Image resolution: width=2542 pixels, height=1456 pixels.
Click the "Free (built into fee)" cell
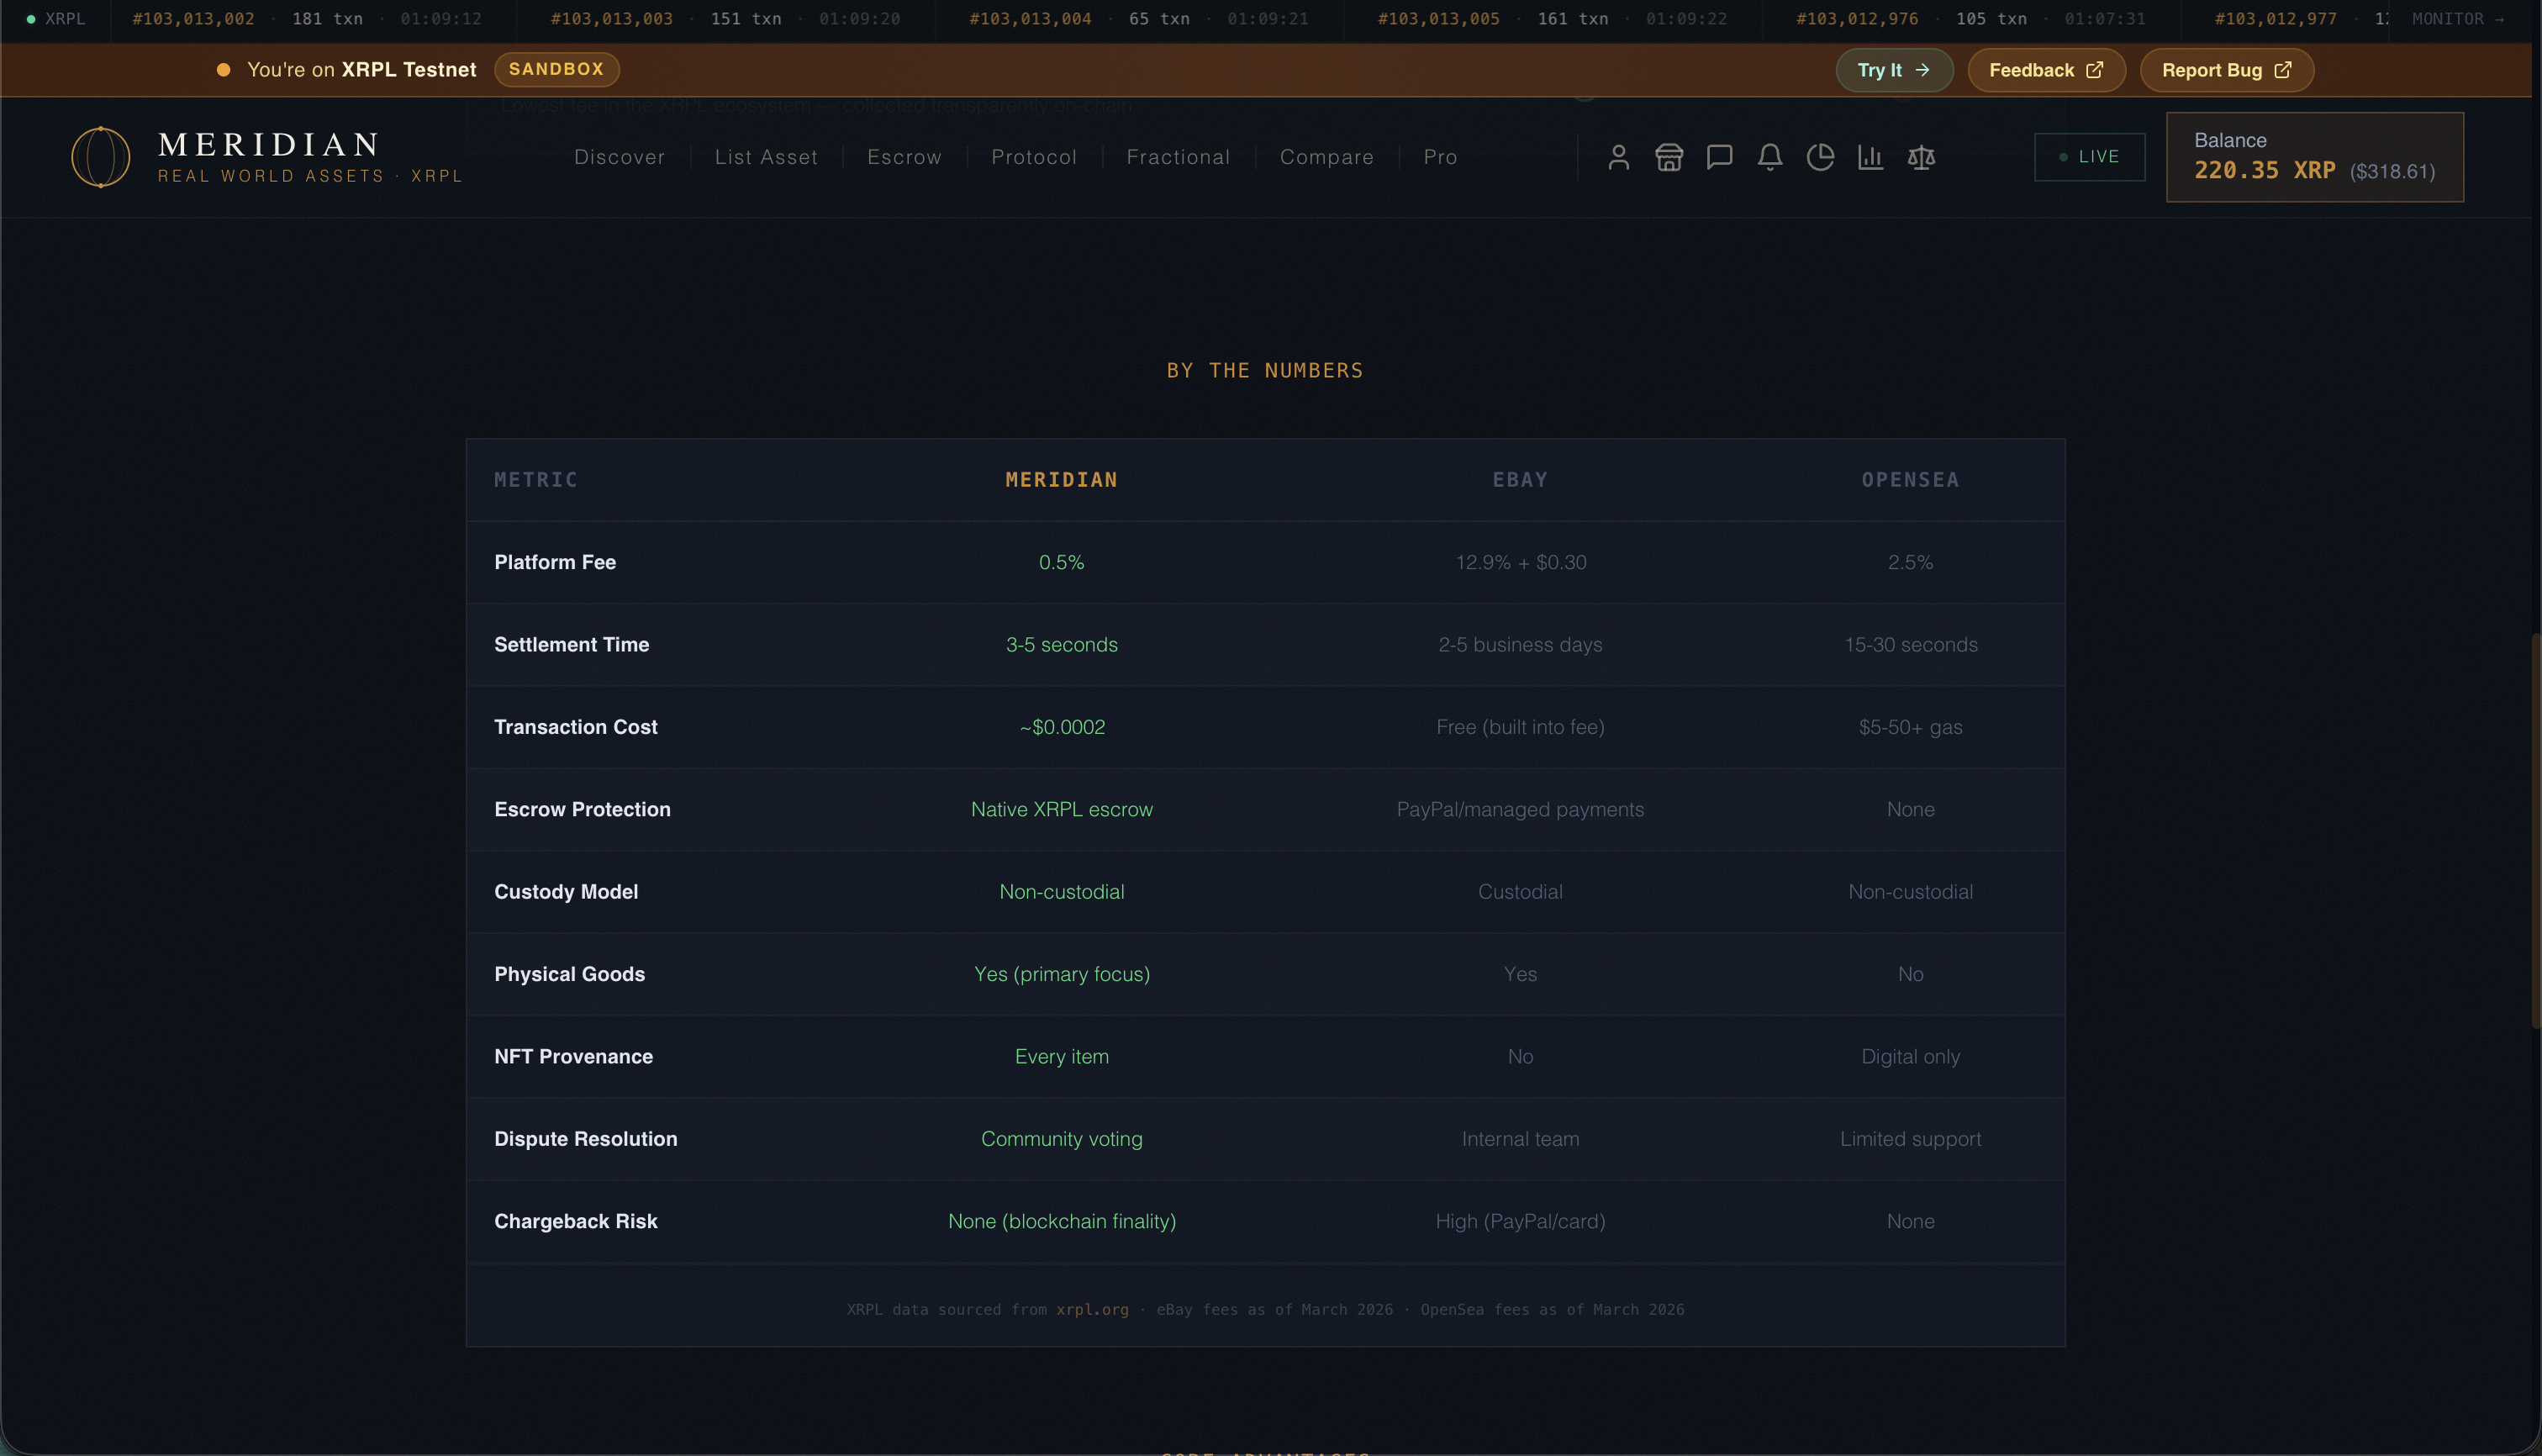pos(1520,727)
